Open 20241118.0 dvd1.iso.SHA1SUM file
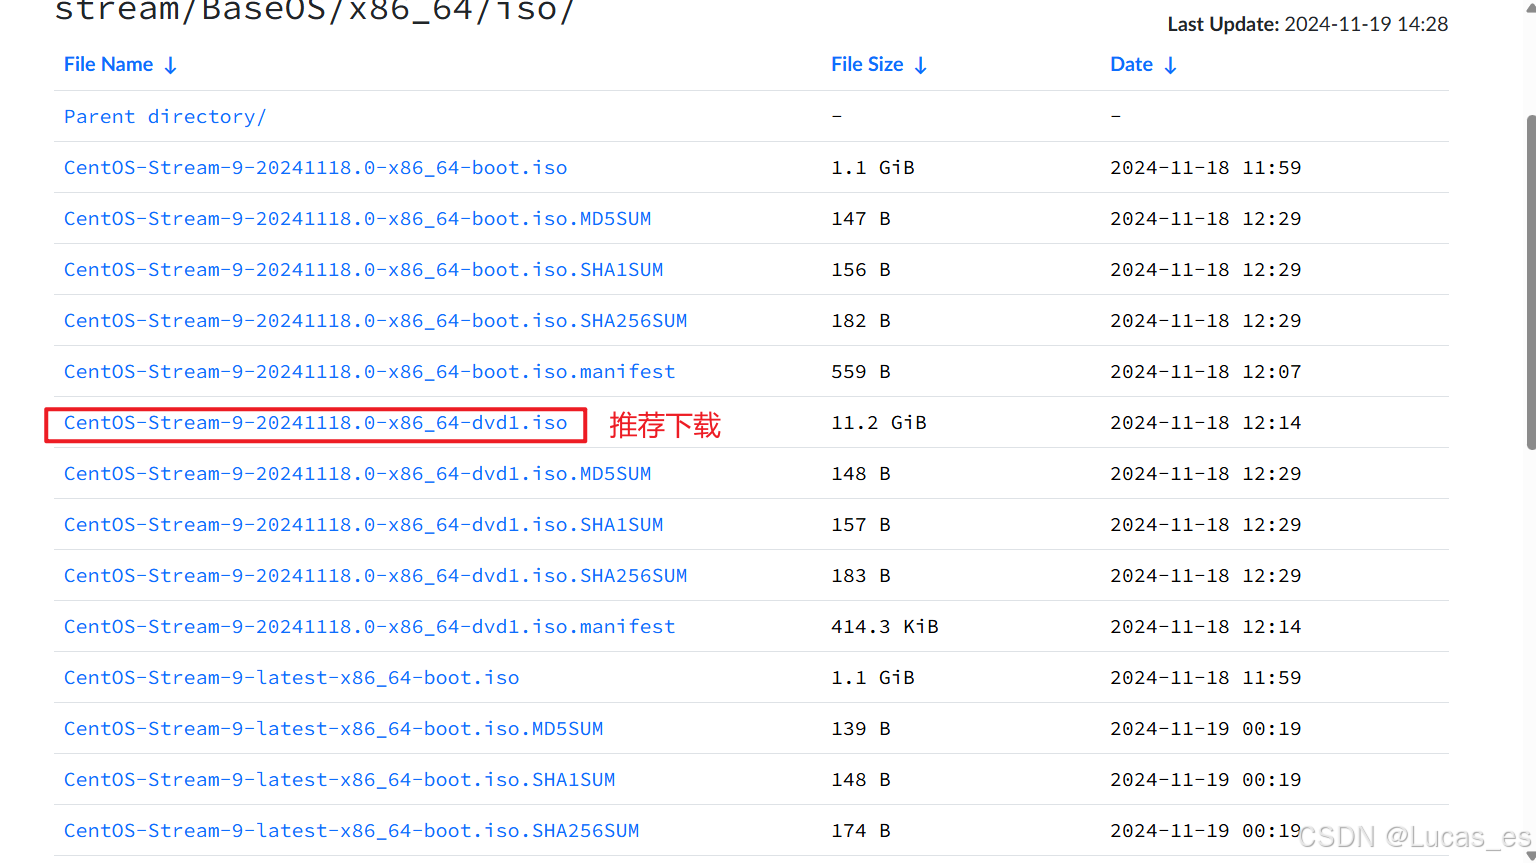Viewport: 1536px width, 863px height. click(363, 524)
